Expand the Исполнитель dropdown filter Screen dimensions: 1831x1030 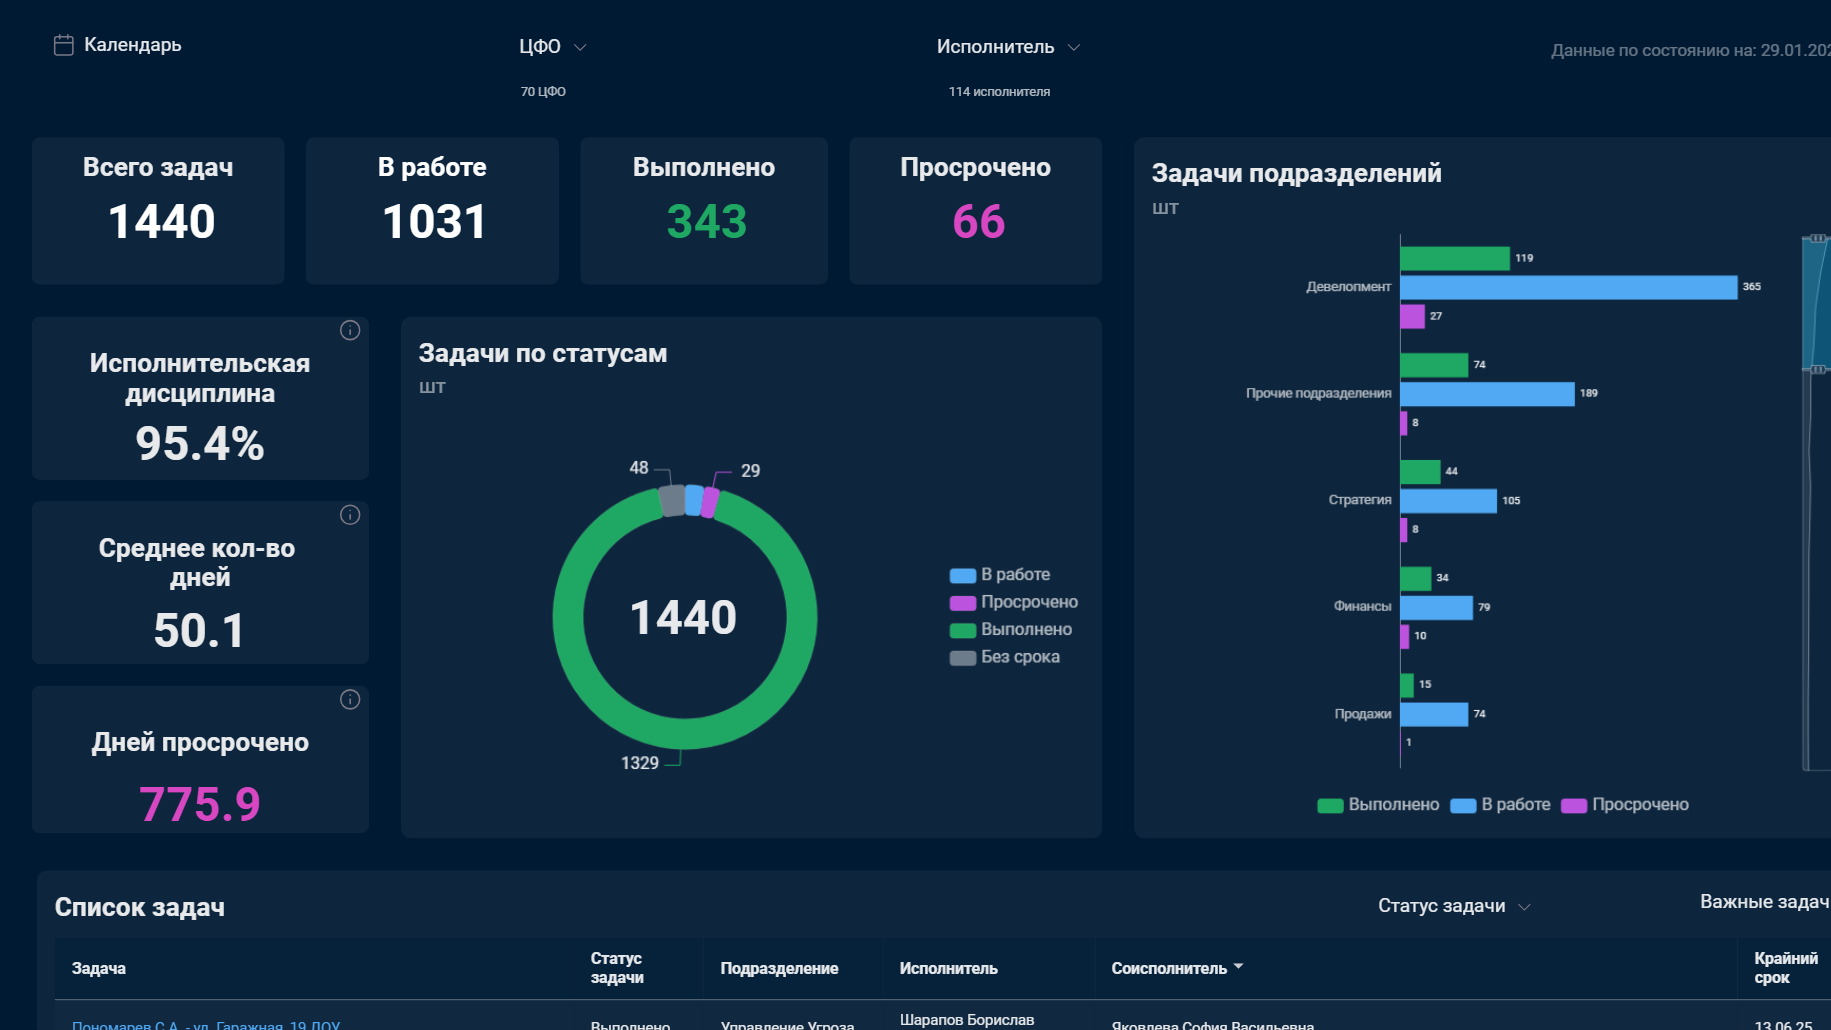(x=1008, y=47)
